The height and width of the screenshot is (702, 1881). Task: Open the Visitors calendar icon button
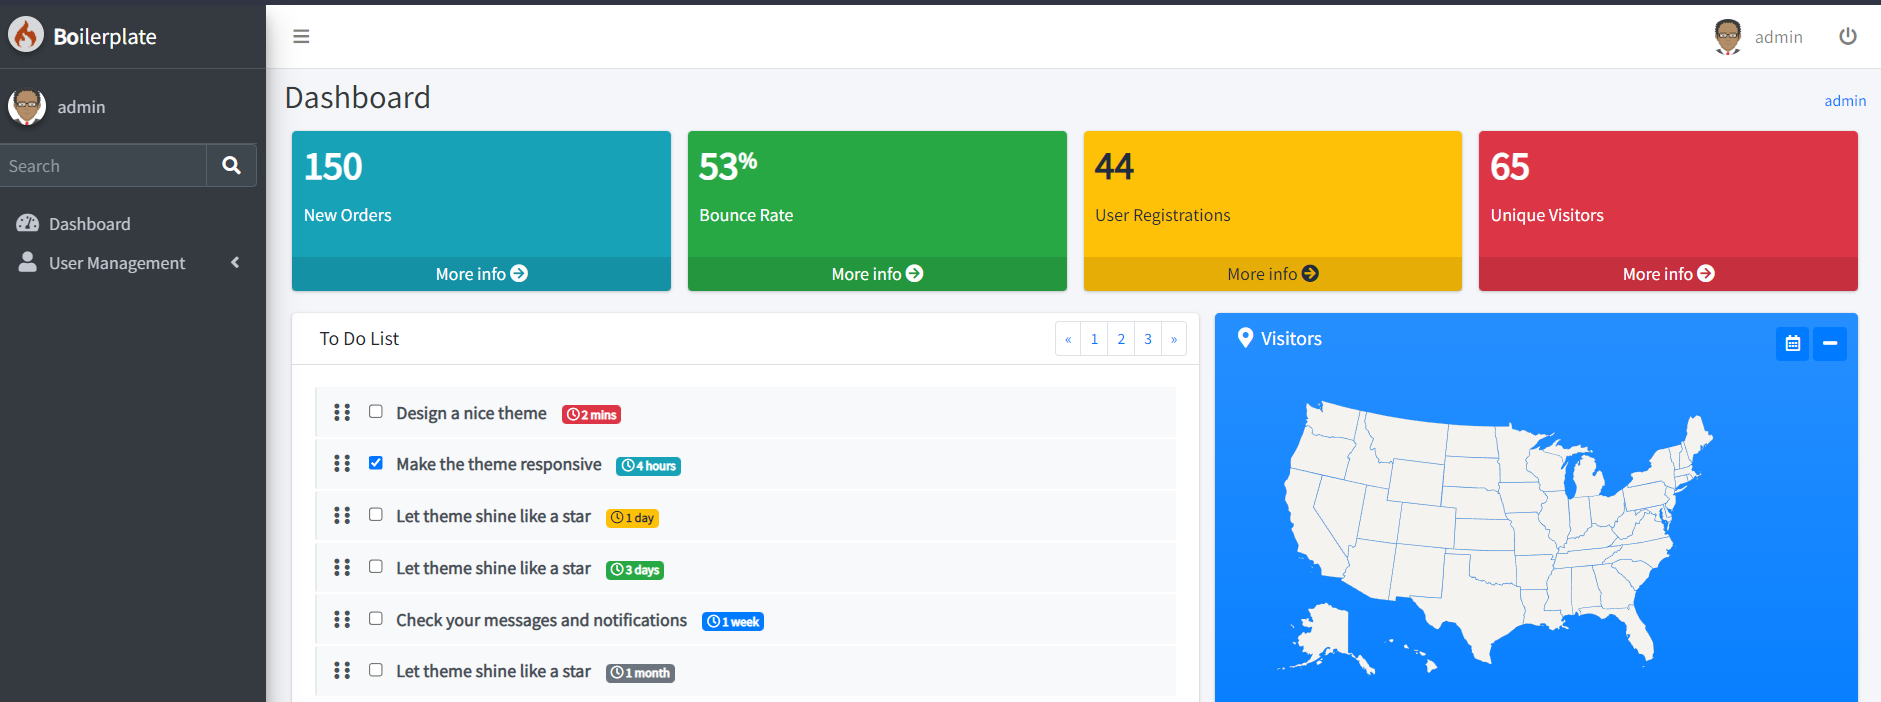[1792, 344]
